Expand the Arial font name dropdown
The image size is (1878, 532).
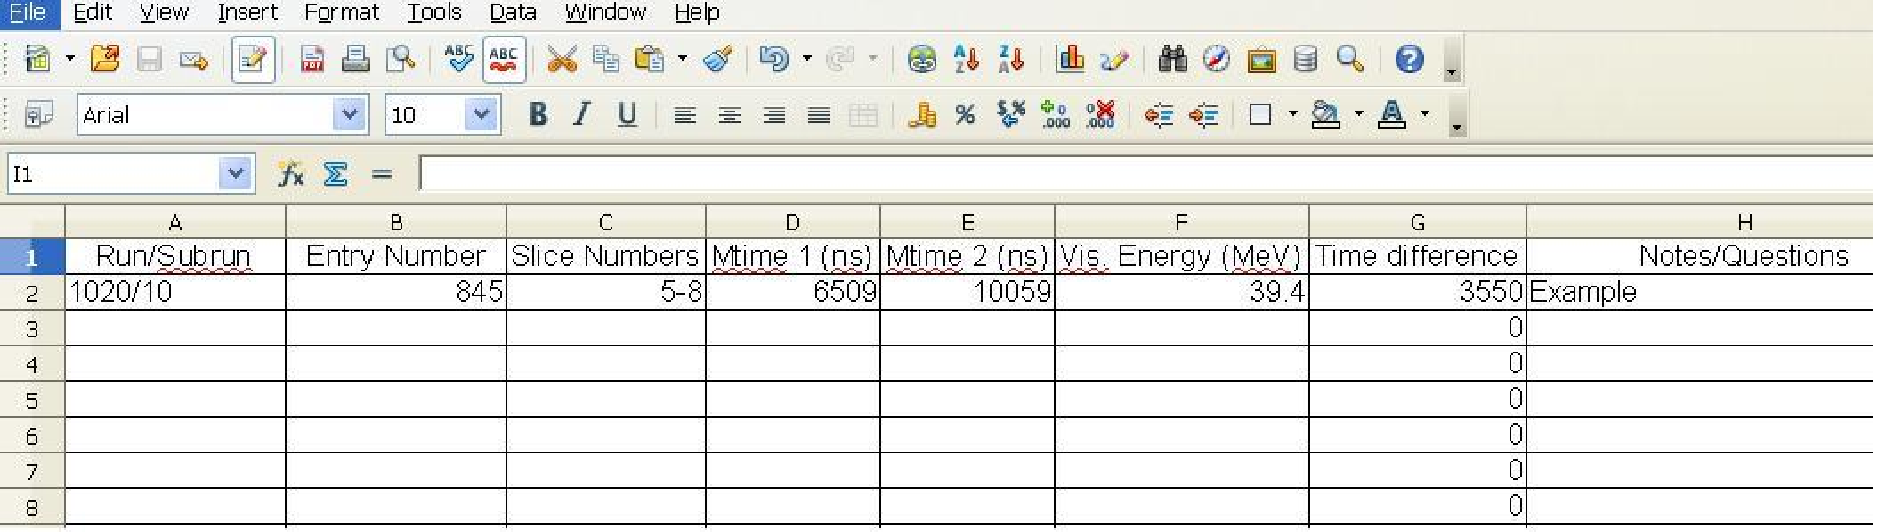349,115
